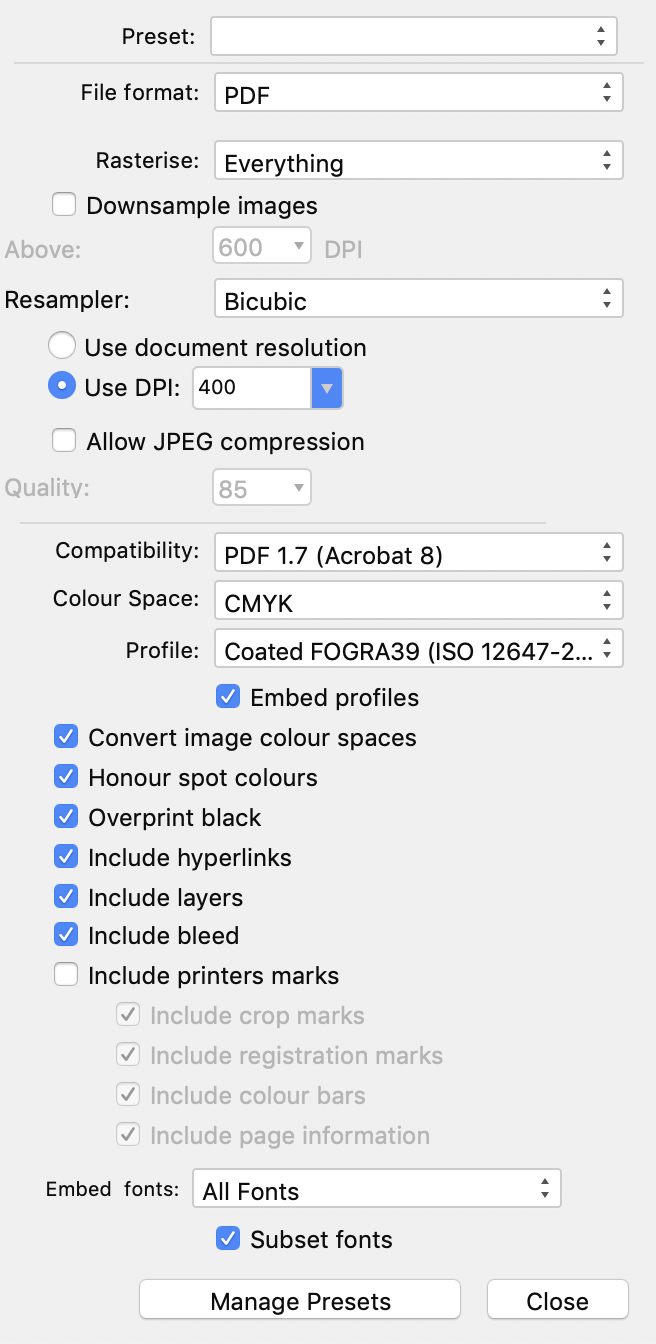Toggle Honour spot colours checkbox

click(x=66, y=776)
